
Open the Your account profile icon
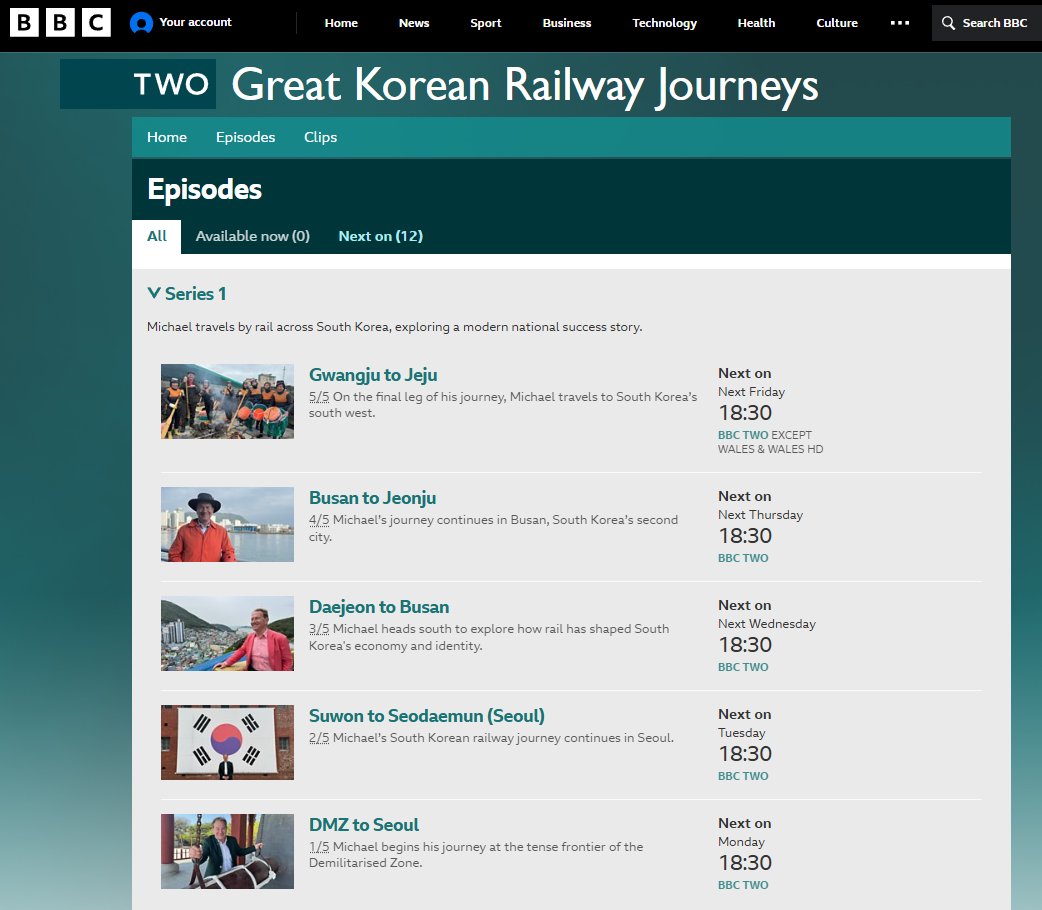tap(141, 23)
